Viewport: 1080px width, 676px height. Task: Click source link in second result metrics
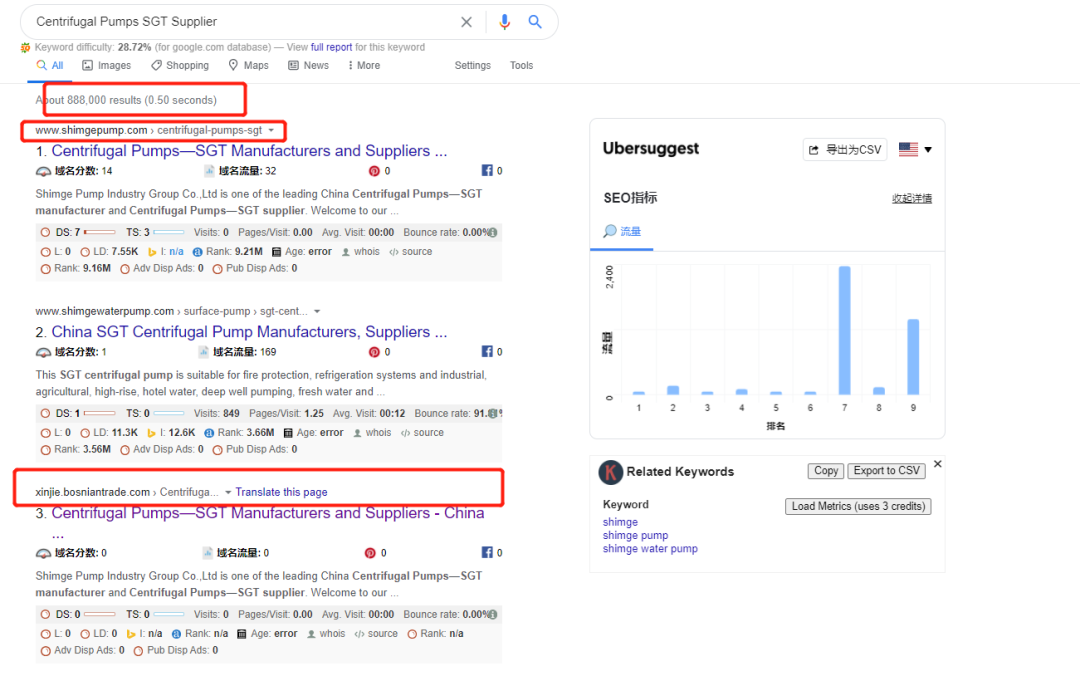pyautogui.click(x=422, y=433)
